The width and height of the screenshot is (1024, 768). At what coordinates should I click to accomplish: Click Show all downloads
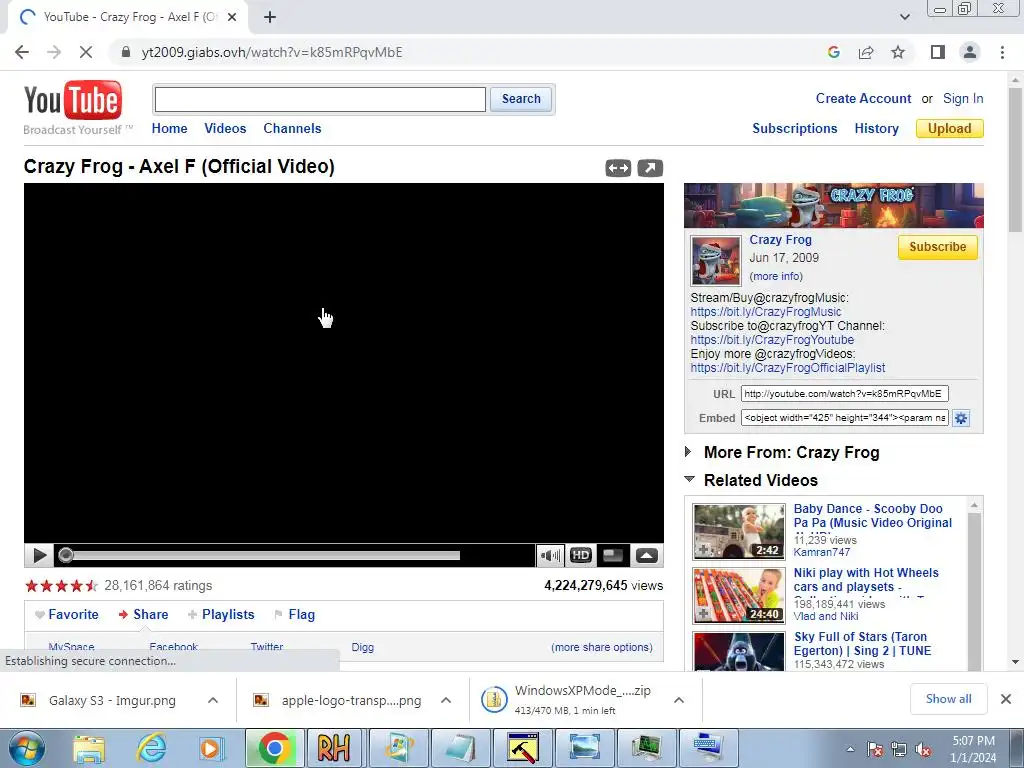(948, 699)
